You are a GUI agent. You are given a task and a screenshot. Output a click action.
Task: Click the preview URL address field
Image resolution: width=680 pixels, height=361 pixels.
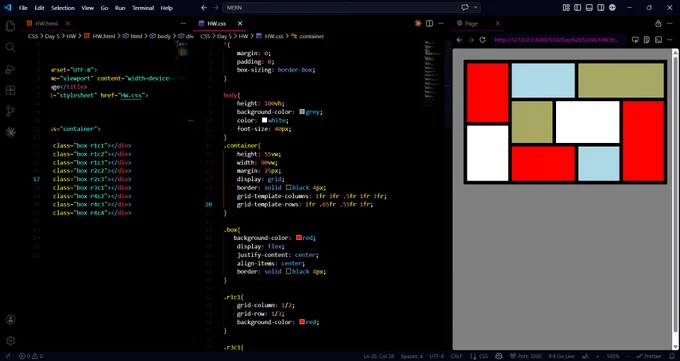pyautogui.click(x=557, y=40)
